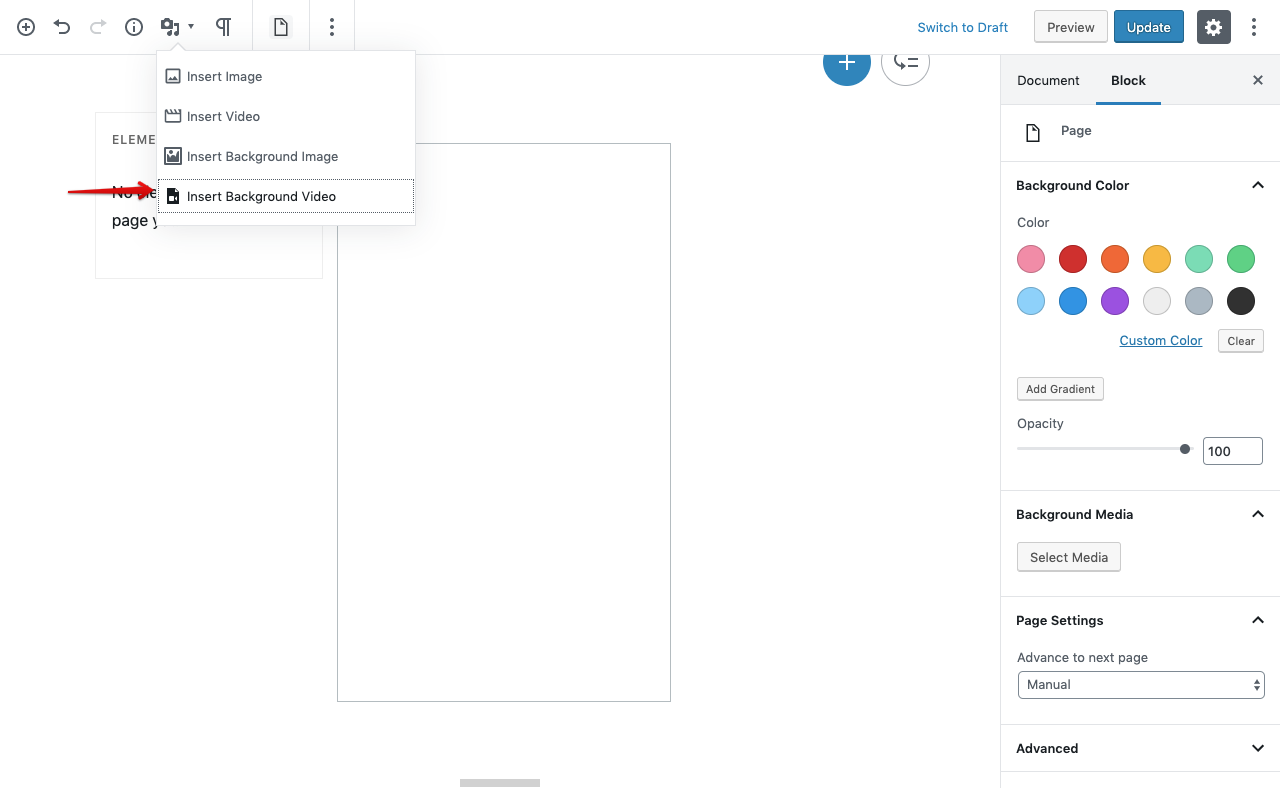The image size is (1280, 788).
Task: Collapse the Page Settings section
Action: pyautogui.click(x=1258, y=620)
